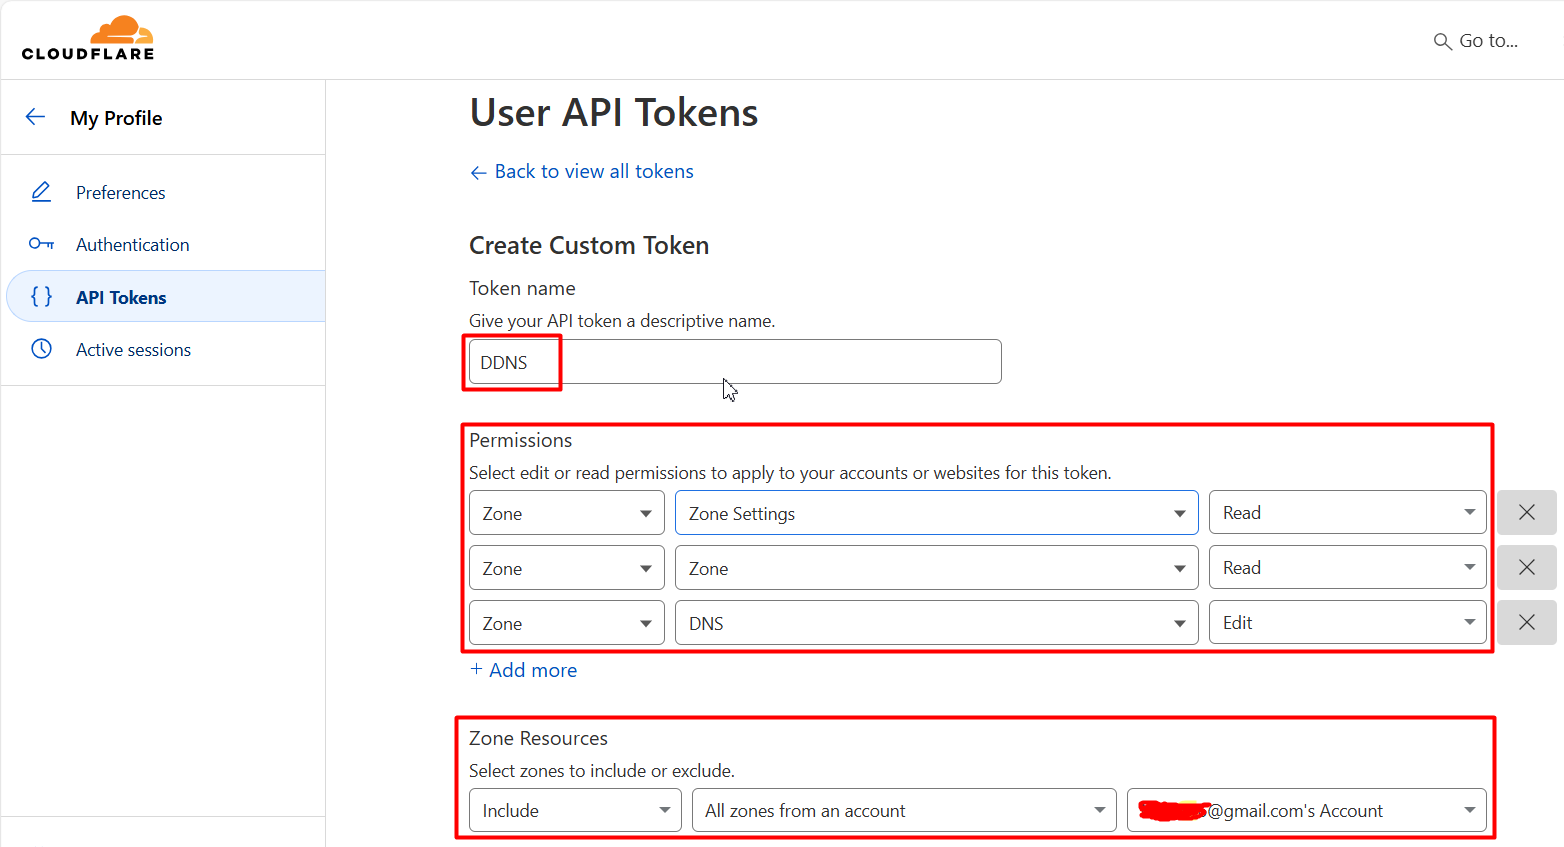Remove the Zone Settings permission row
The width and height of the screenshot is (1564, 847).
1526,513
